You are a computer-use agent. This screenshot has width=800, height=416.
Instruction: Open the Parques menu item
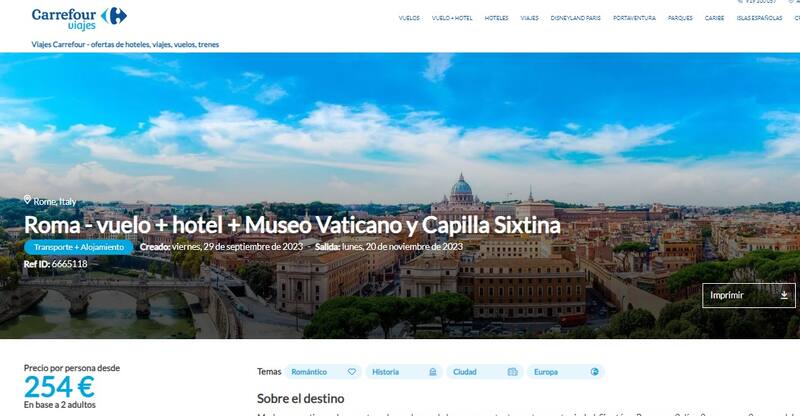click(x=680, y=18)
